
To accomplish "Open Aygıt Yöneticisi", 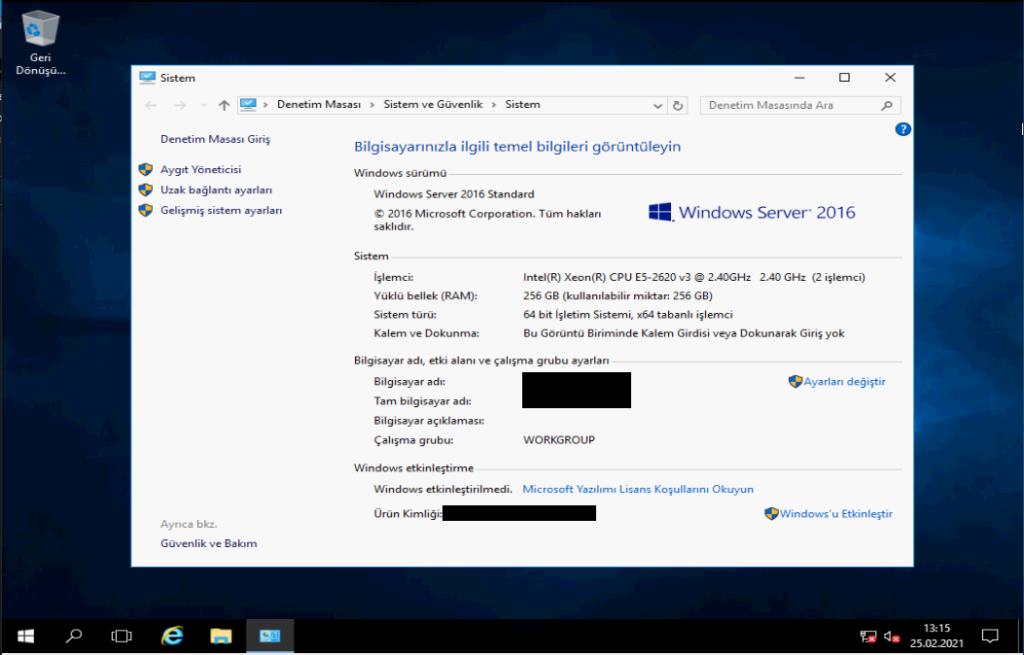I will click(x=200, y=169).
